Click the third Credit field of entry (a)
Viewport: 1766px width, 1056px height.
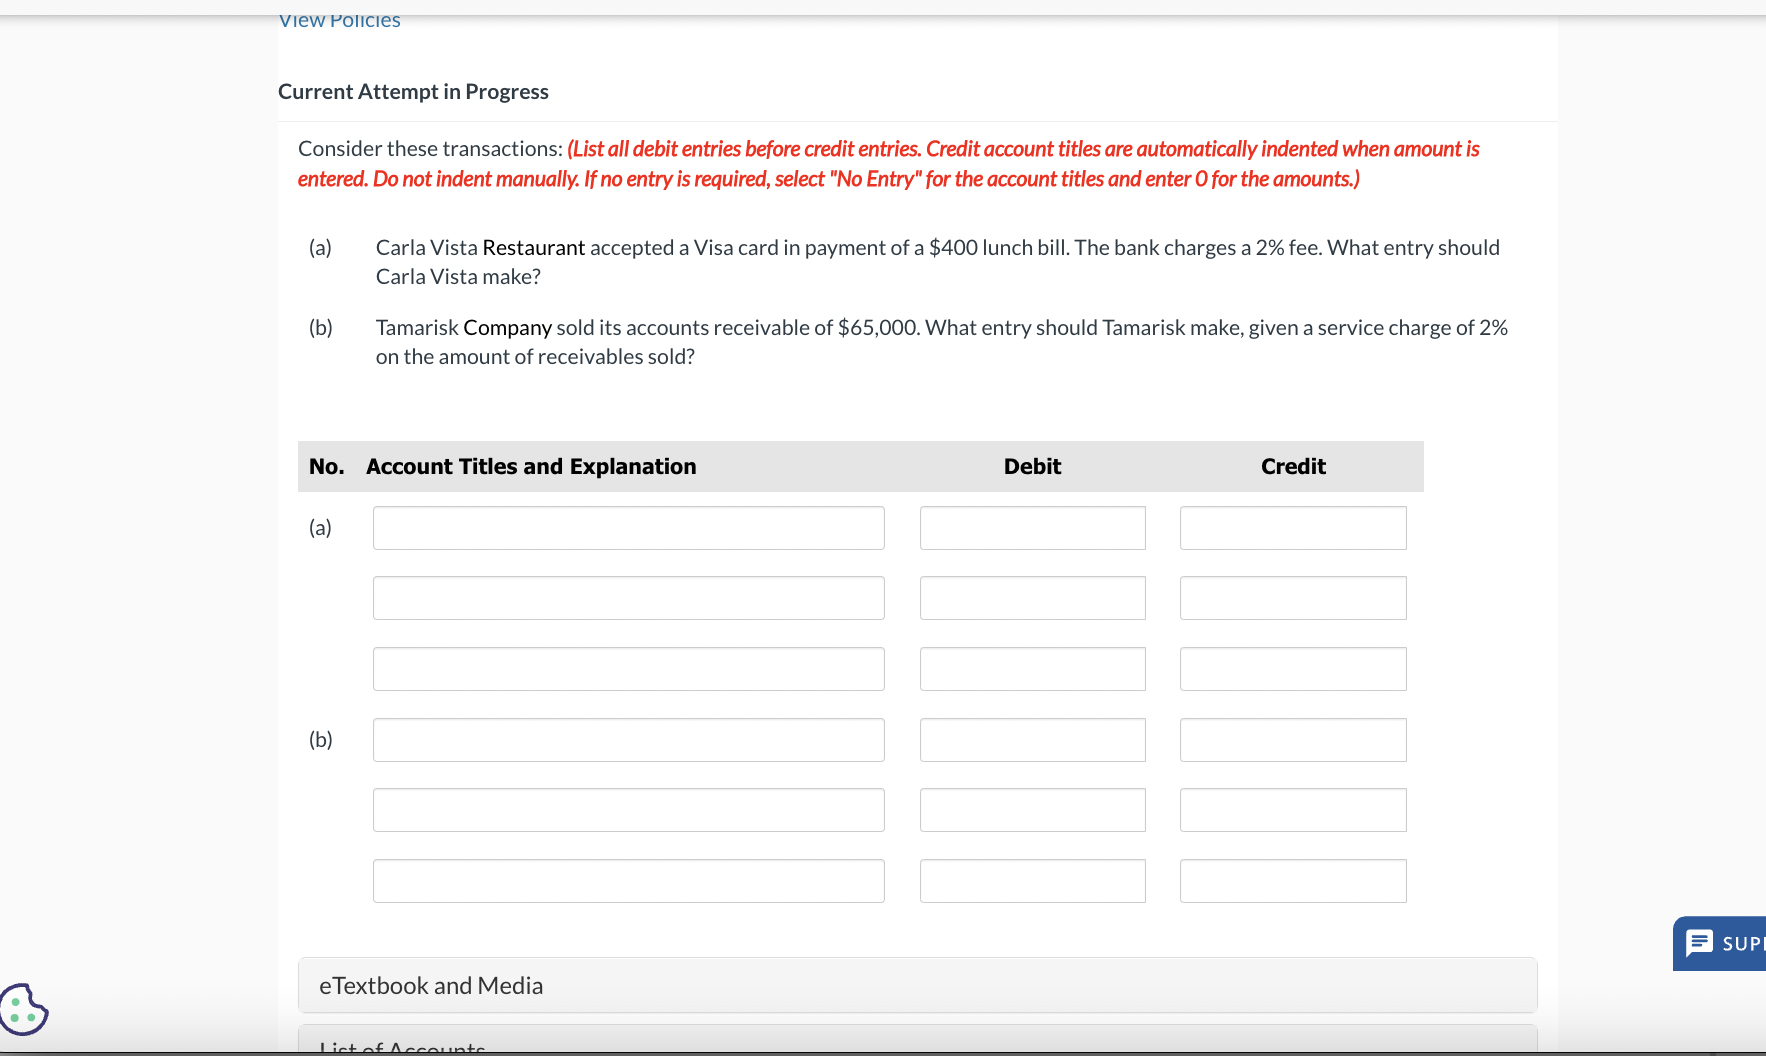pos(1292,668)
